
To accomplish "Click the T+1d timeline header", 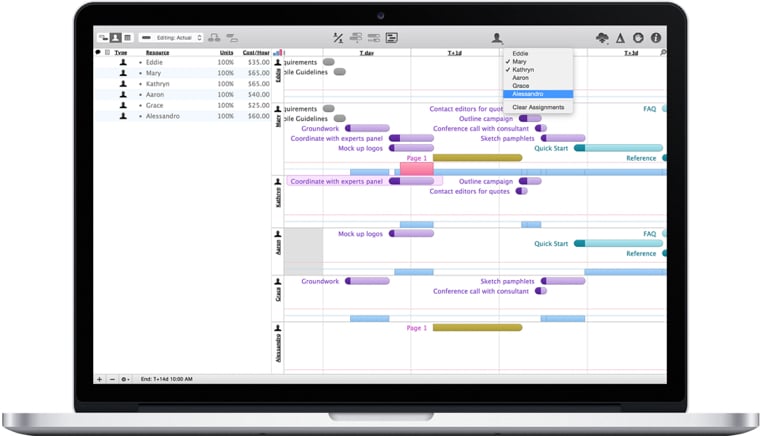I will (x=455, y=53).
